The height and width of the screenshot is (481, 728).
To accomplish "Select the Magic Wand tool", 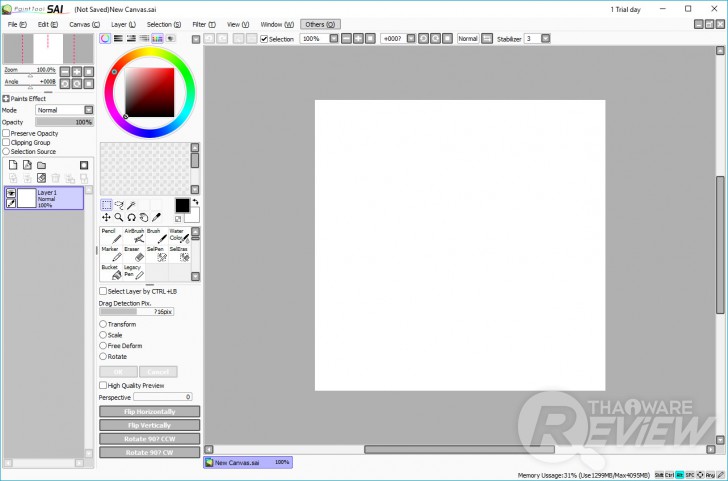I will pyautogui.click(x=131, y=205).
